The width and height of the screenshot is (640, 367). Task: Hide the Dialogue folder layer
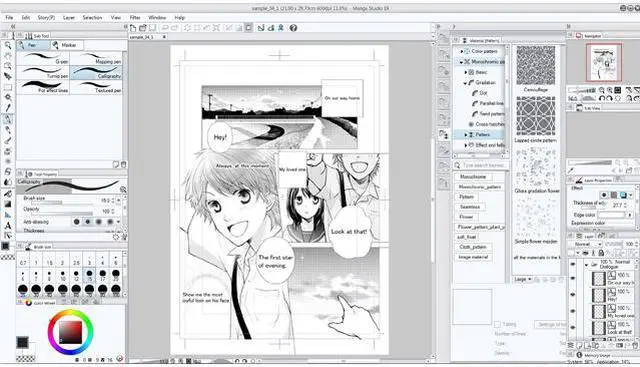tap(572, 264)
